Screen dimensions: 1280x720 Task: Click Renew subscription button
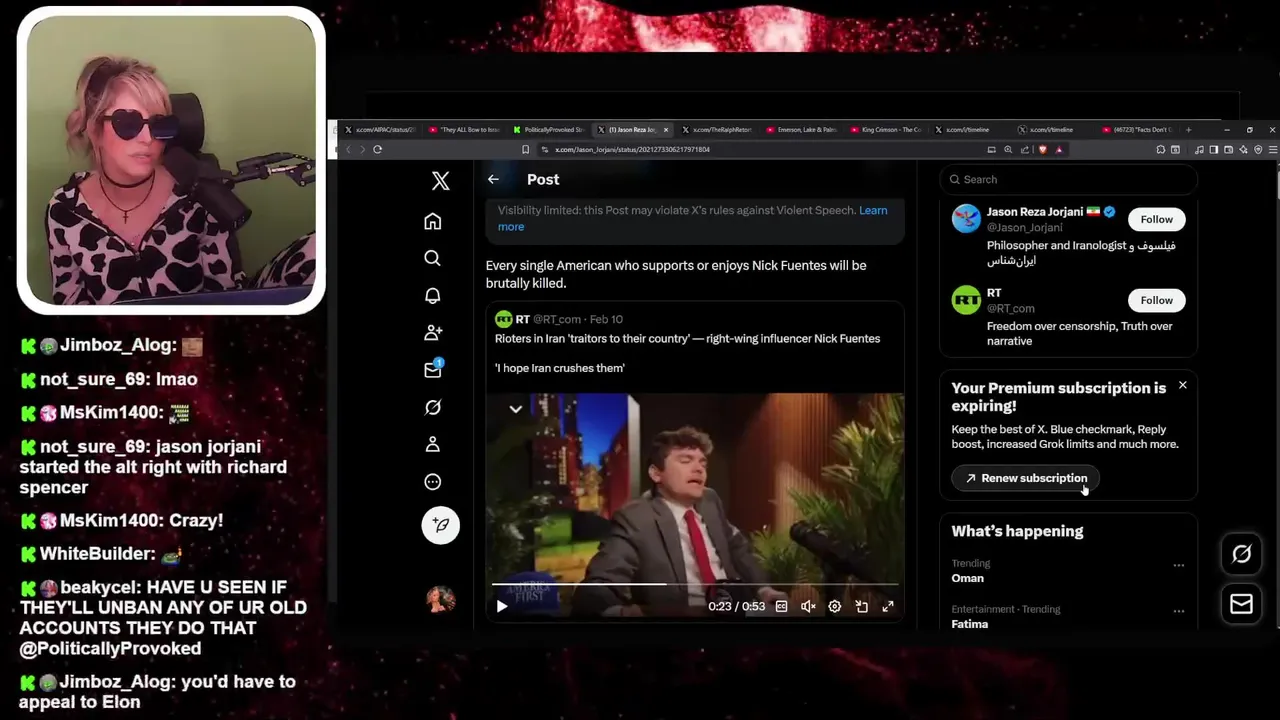(1025, 478)
